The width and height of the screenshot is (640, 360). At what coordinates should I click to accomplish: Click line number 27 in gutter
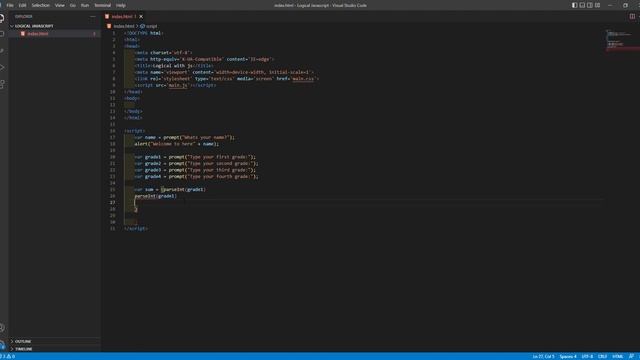tap(113, 202)
